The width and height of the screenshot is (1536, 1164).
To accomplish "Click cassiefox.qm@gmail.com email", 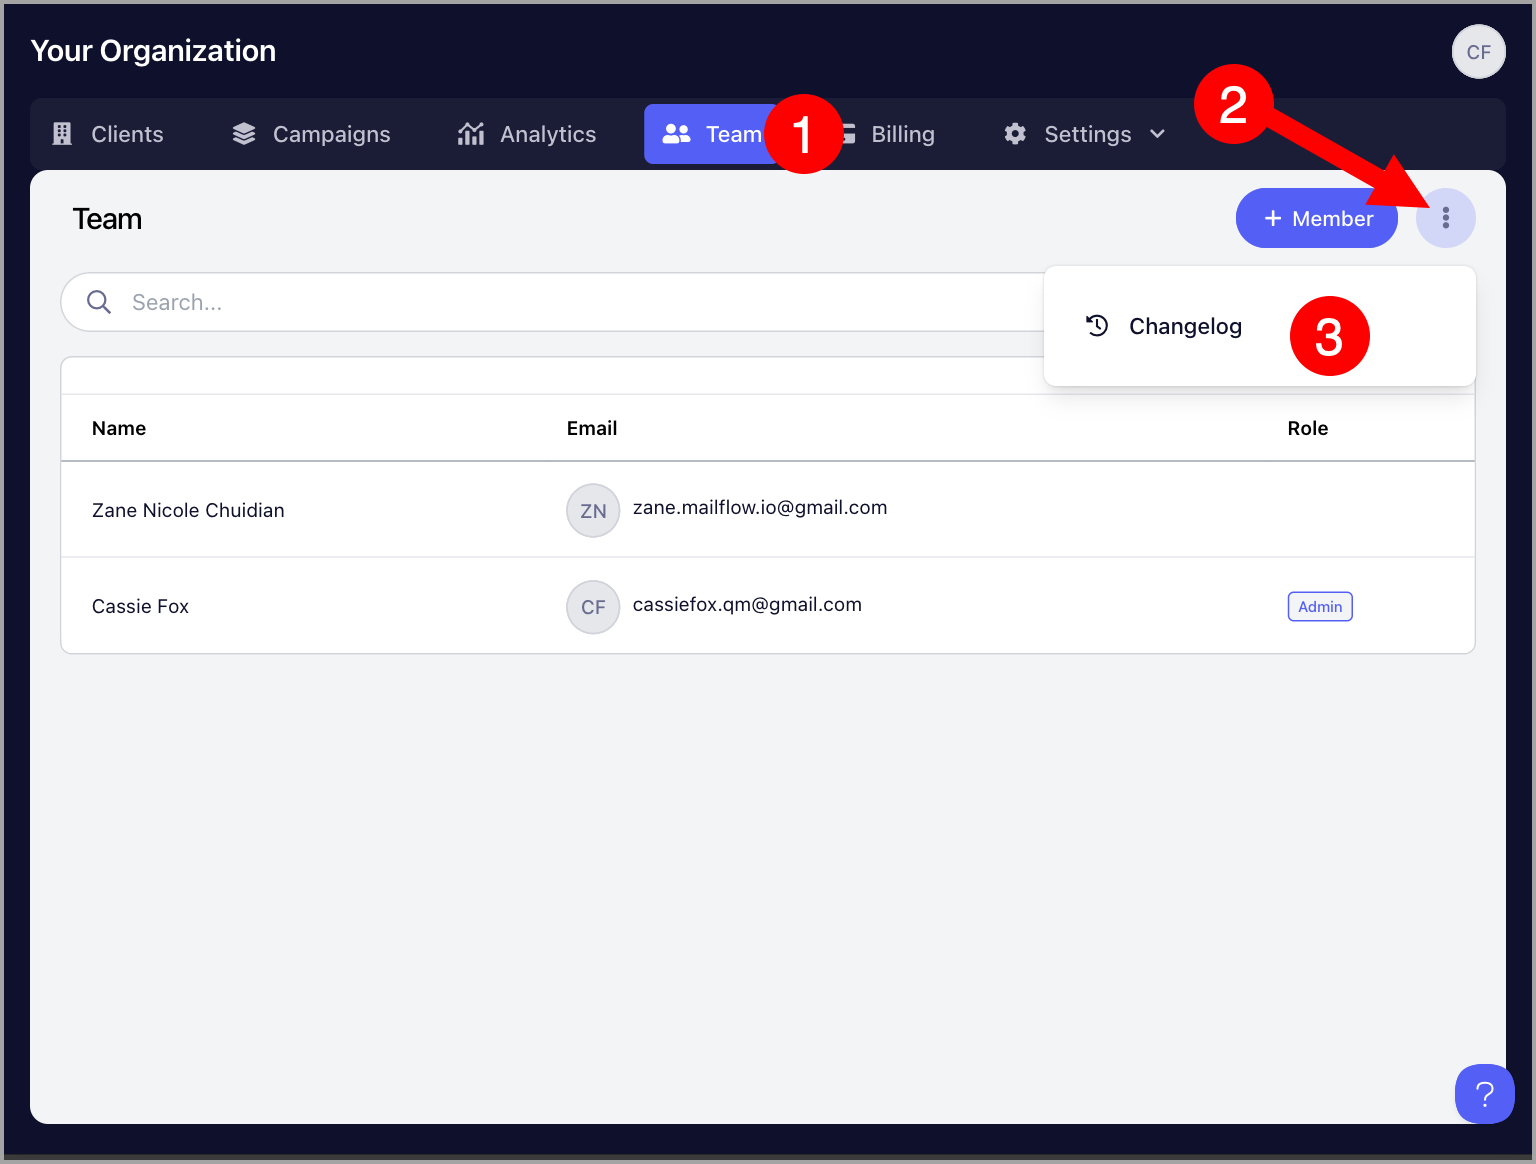I will 747,604.
